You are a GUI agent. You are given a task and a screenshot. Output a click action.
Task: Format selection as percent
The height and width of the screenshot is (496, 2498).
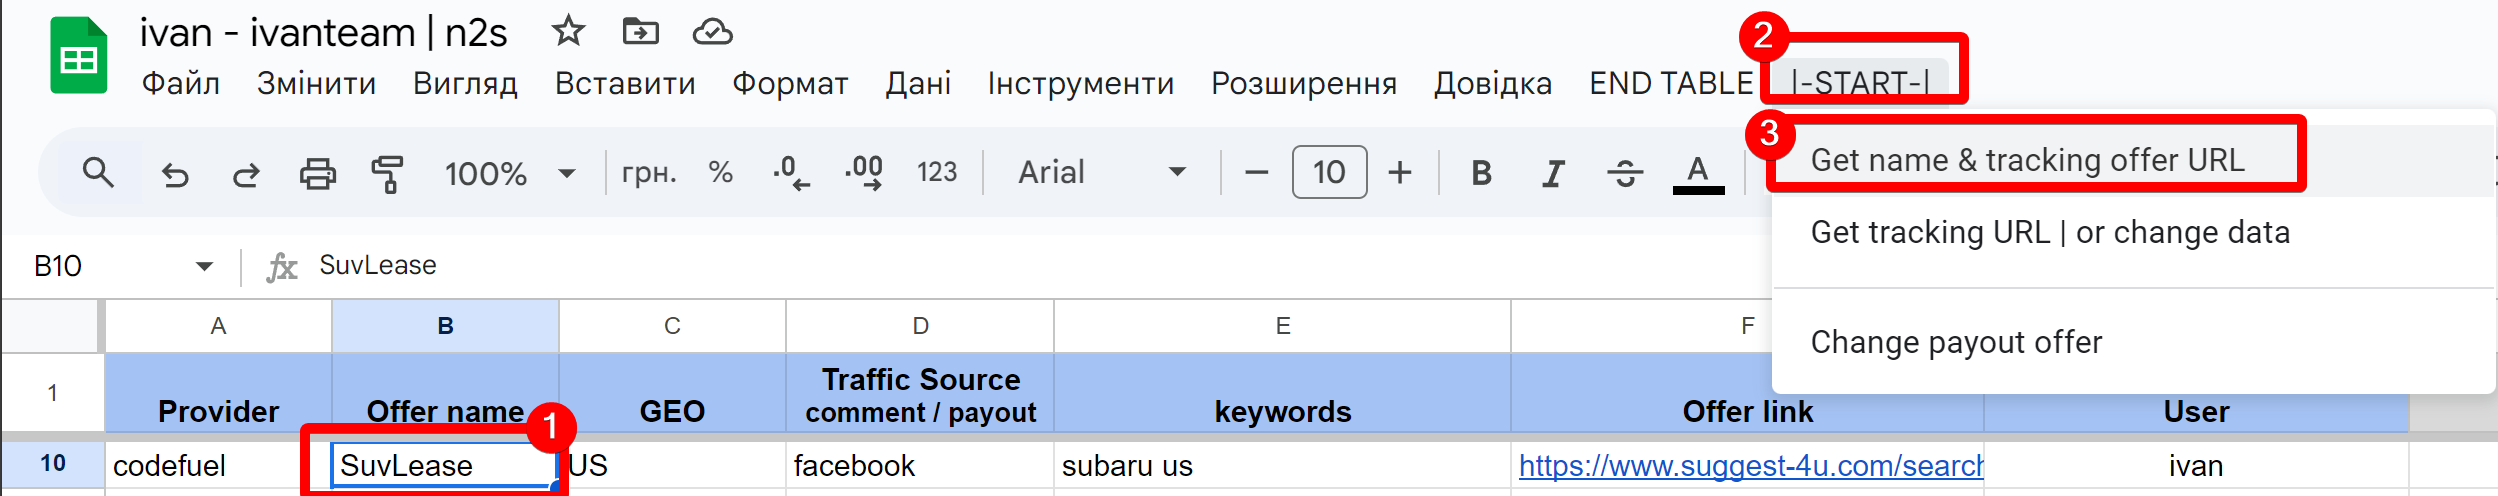[x=720, y=172]
